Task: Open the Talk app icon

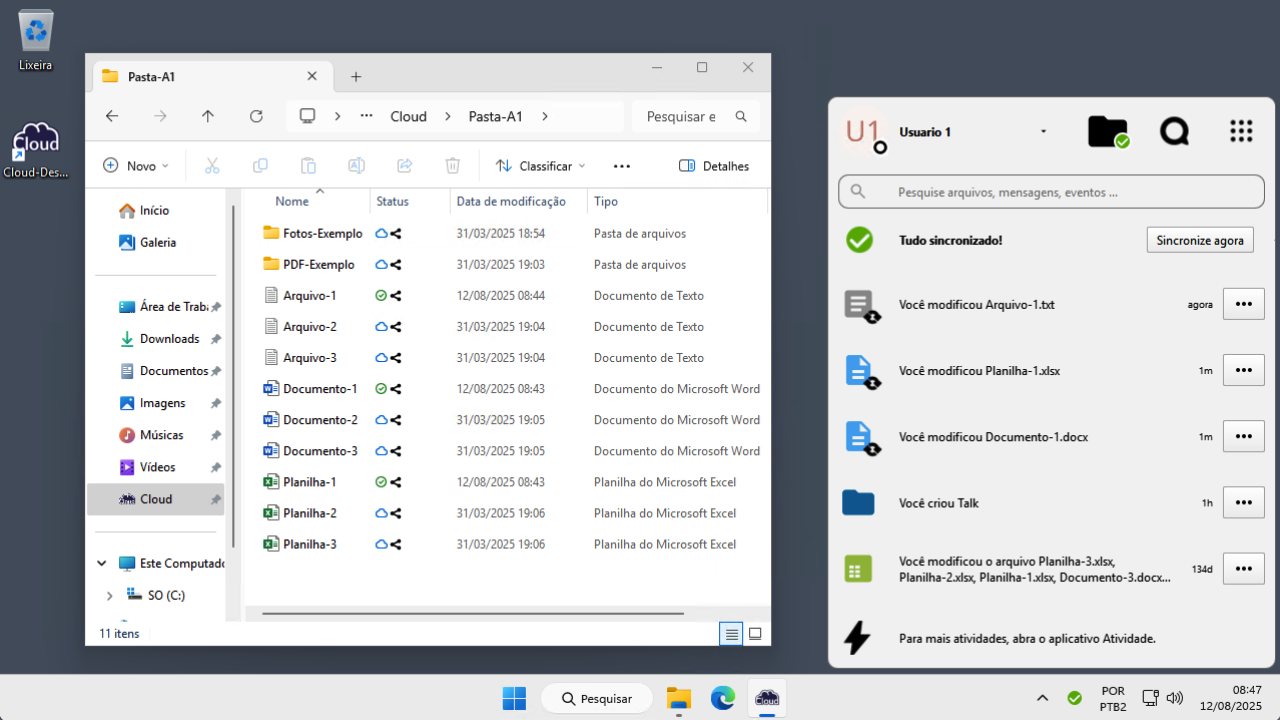Action: pos(1174,132)
